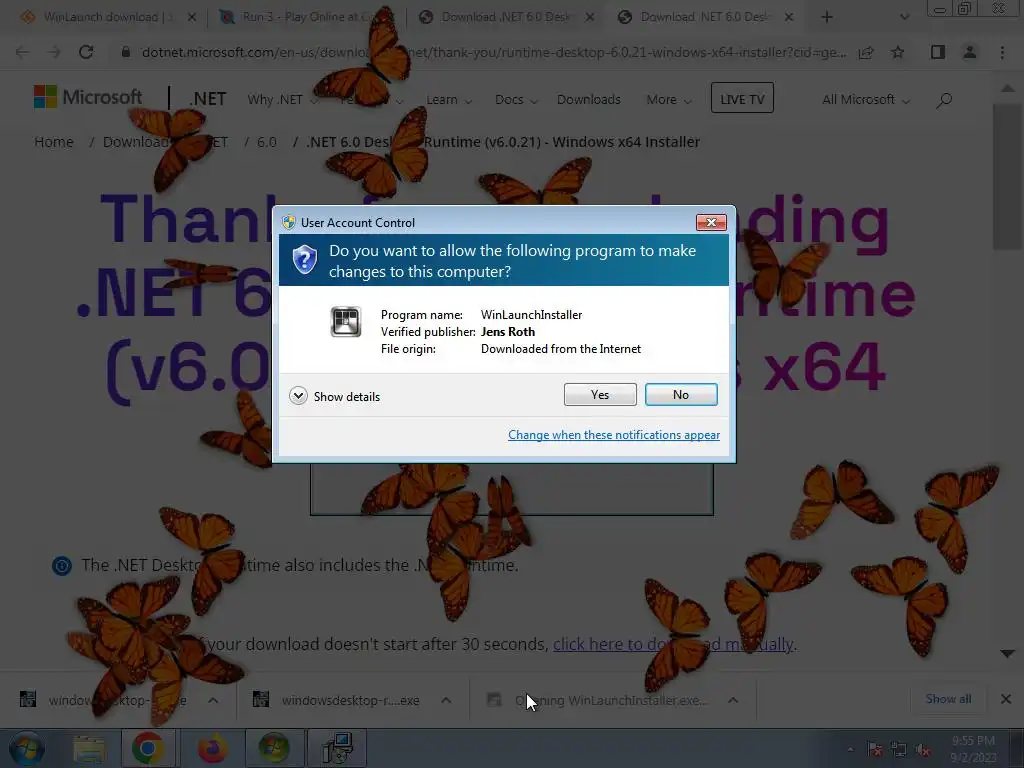Click the LIVE TV button
The height and width of the screenshot is (768, 1024).
click(742, 98)
